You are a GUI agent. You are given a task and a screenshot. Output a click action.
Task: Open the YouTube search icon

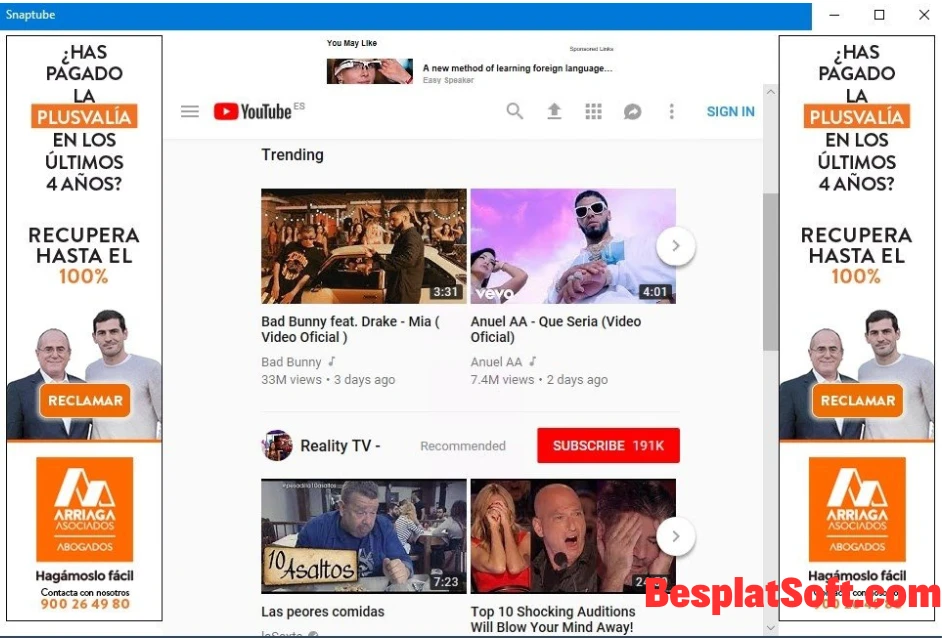[514, 111]
